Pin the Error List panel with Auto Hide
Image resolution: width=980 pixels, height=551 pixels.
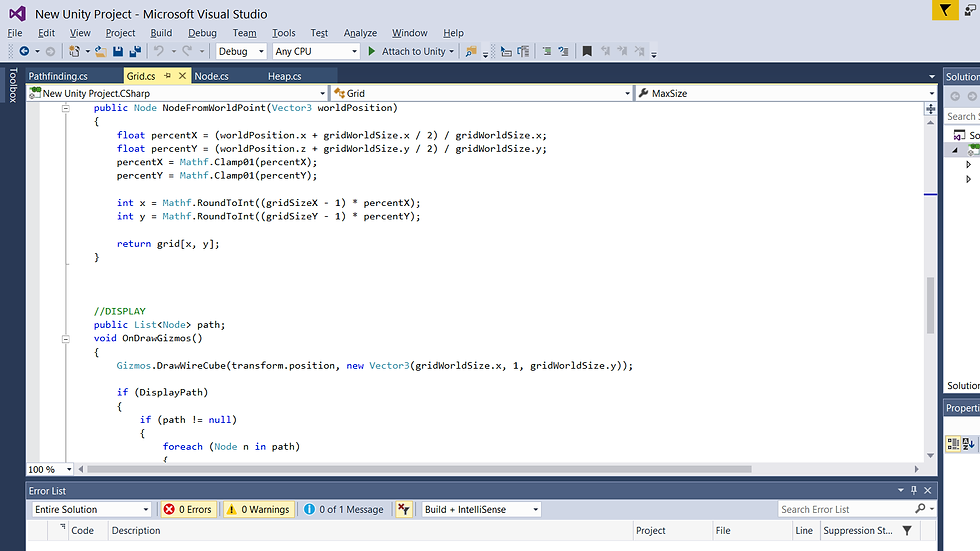point(914,490)
